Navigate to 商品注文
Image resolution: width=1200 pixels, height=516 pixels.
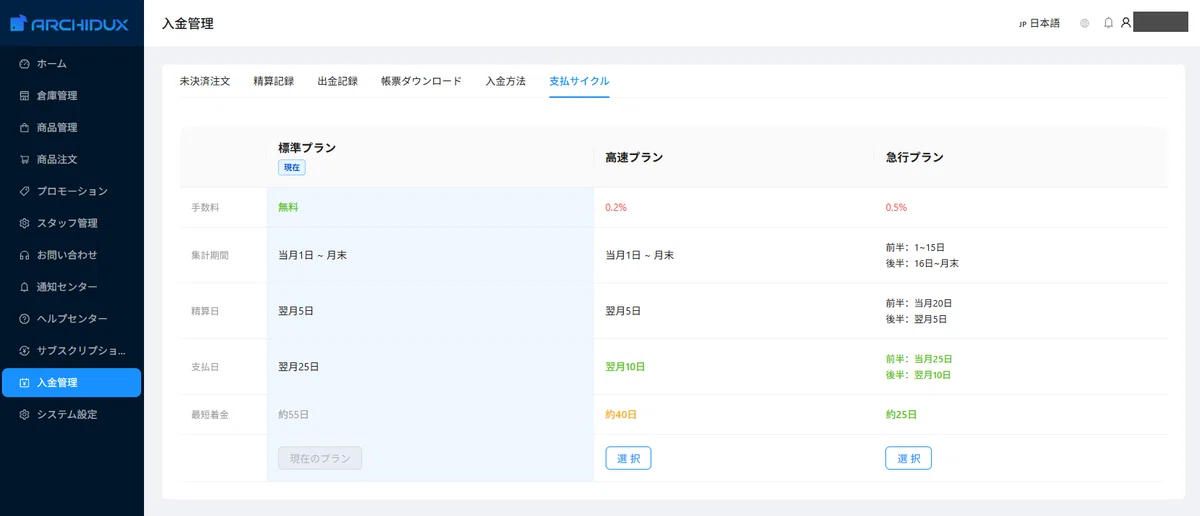72,159
